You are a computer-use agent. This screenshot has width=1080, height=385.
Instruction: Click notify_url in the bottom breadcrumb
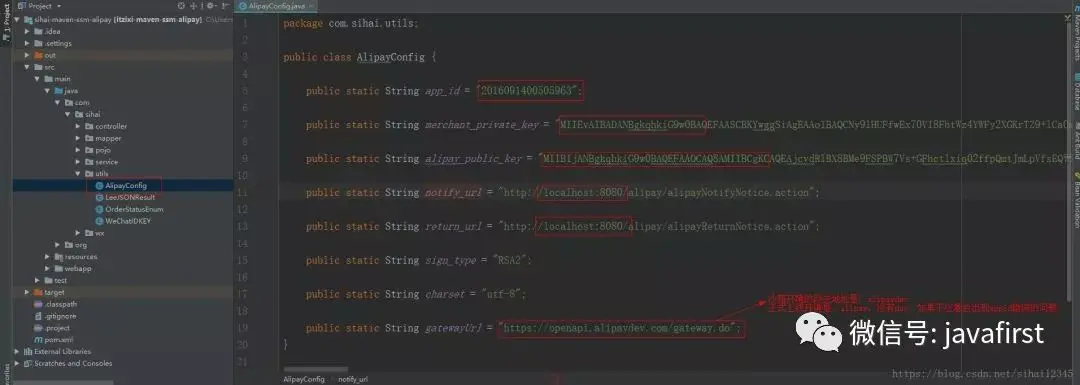[x=353, y=379]
